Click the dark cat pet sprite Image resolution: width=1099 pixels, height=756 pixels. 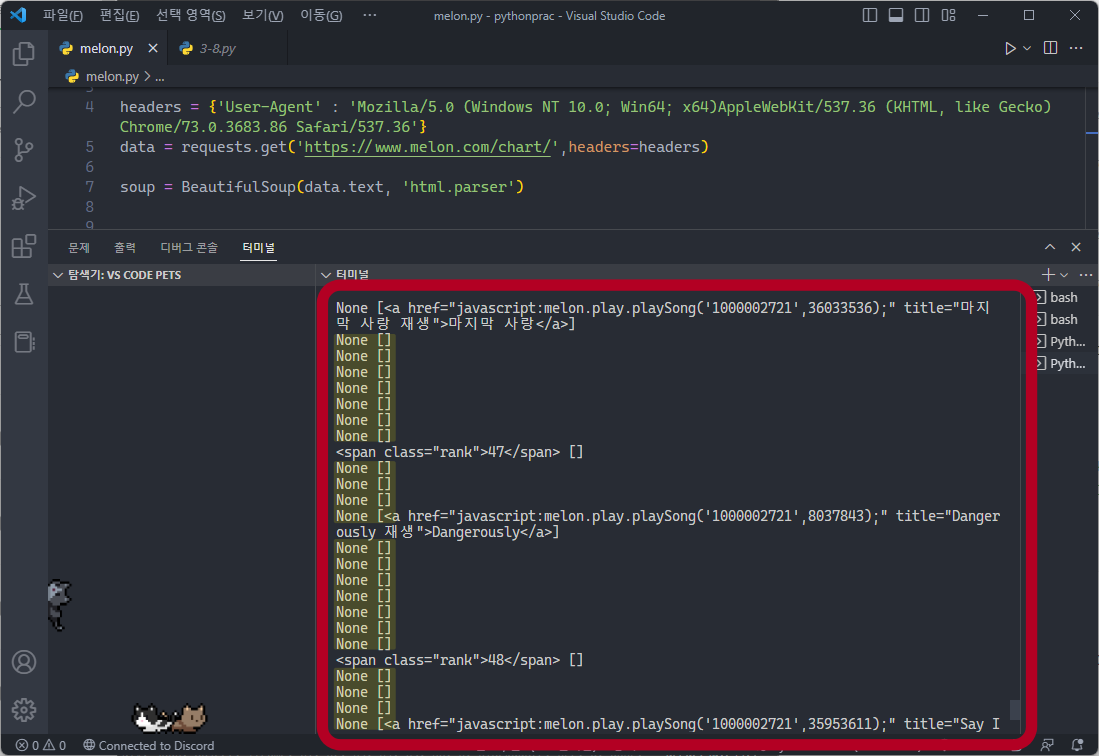pyautogui.click(x=59, y=605)
